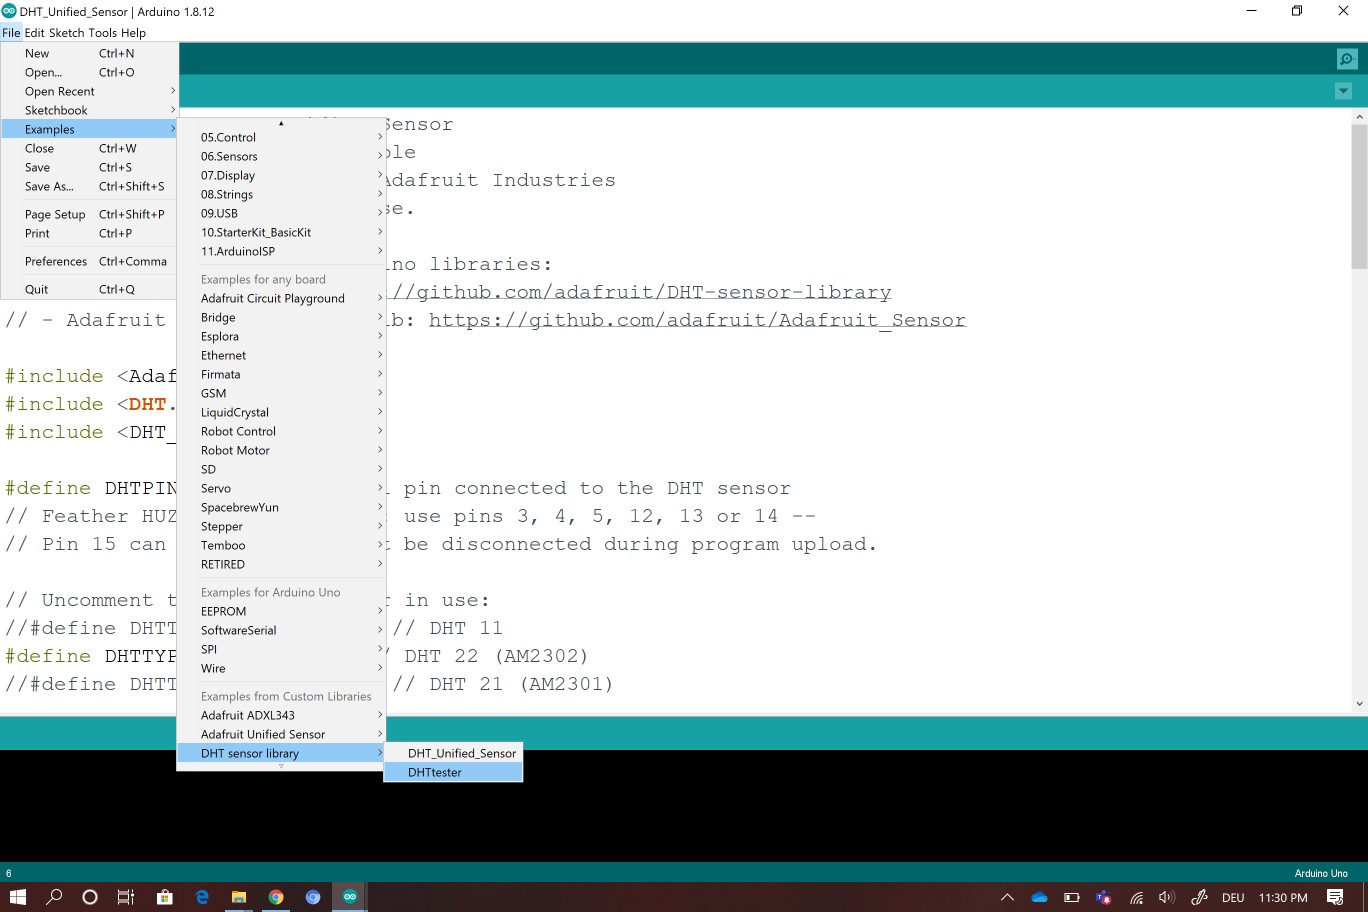
Task: Open the Edit menu
Action: click(35, 33)
